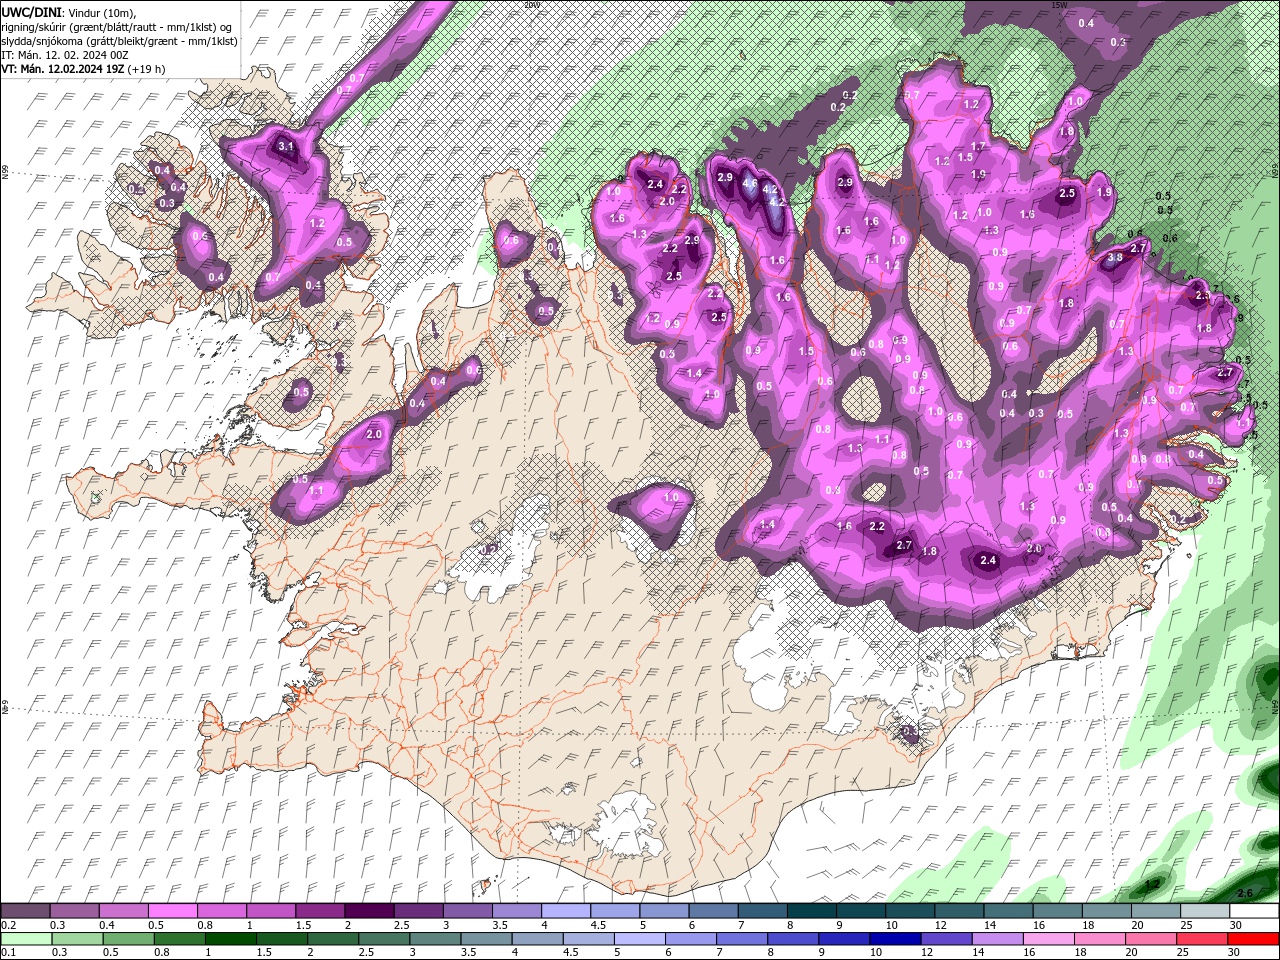Select the 0.4 swatch in the upper snow scale
1280x960 pixels.
point(123,911)
